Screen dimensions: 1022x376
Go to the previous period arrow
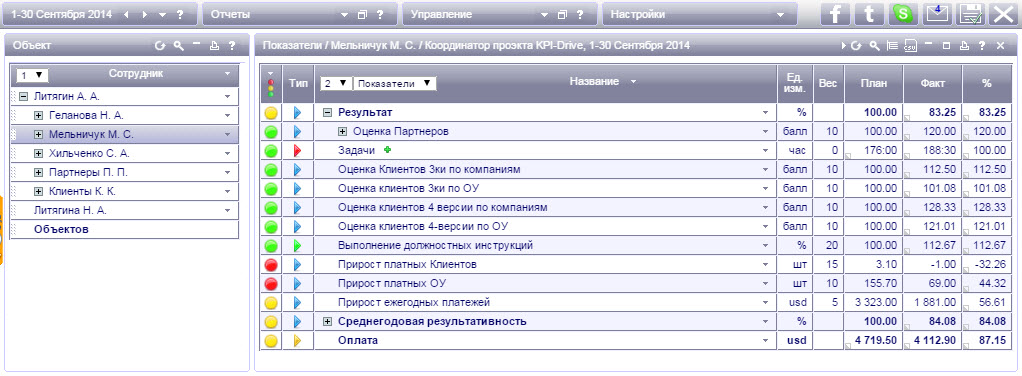(126, 14)
